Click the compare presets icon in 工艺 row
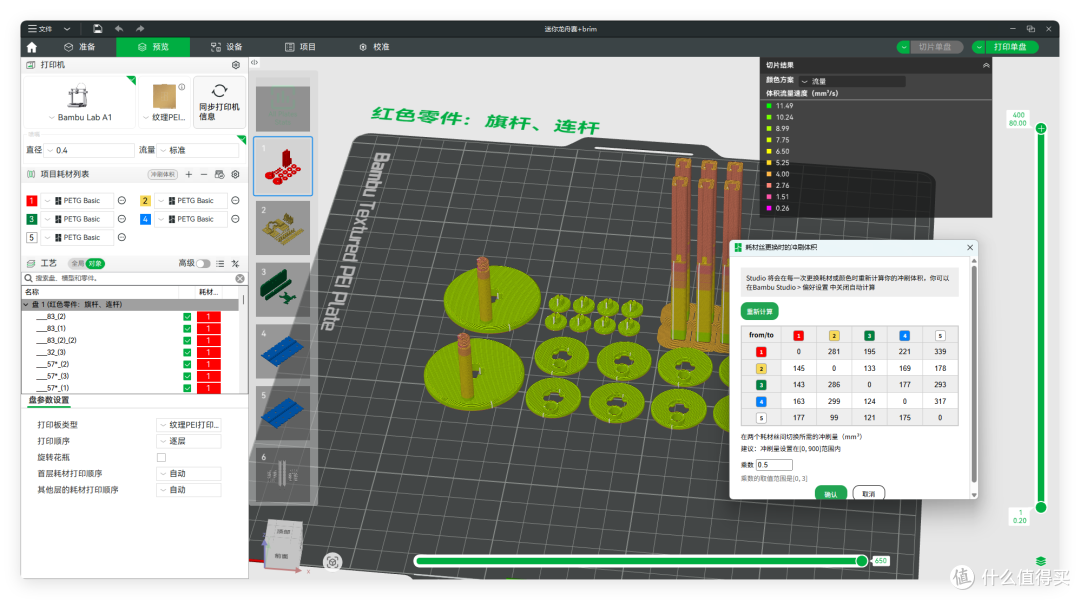The width and height of the screenshot is (1080, 600). pos(236,263)
